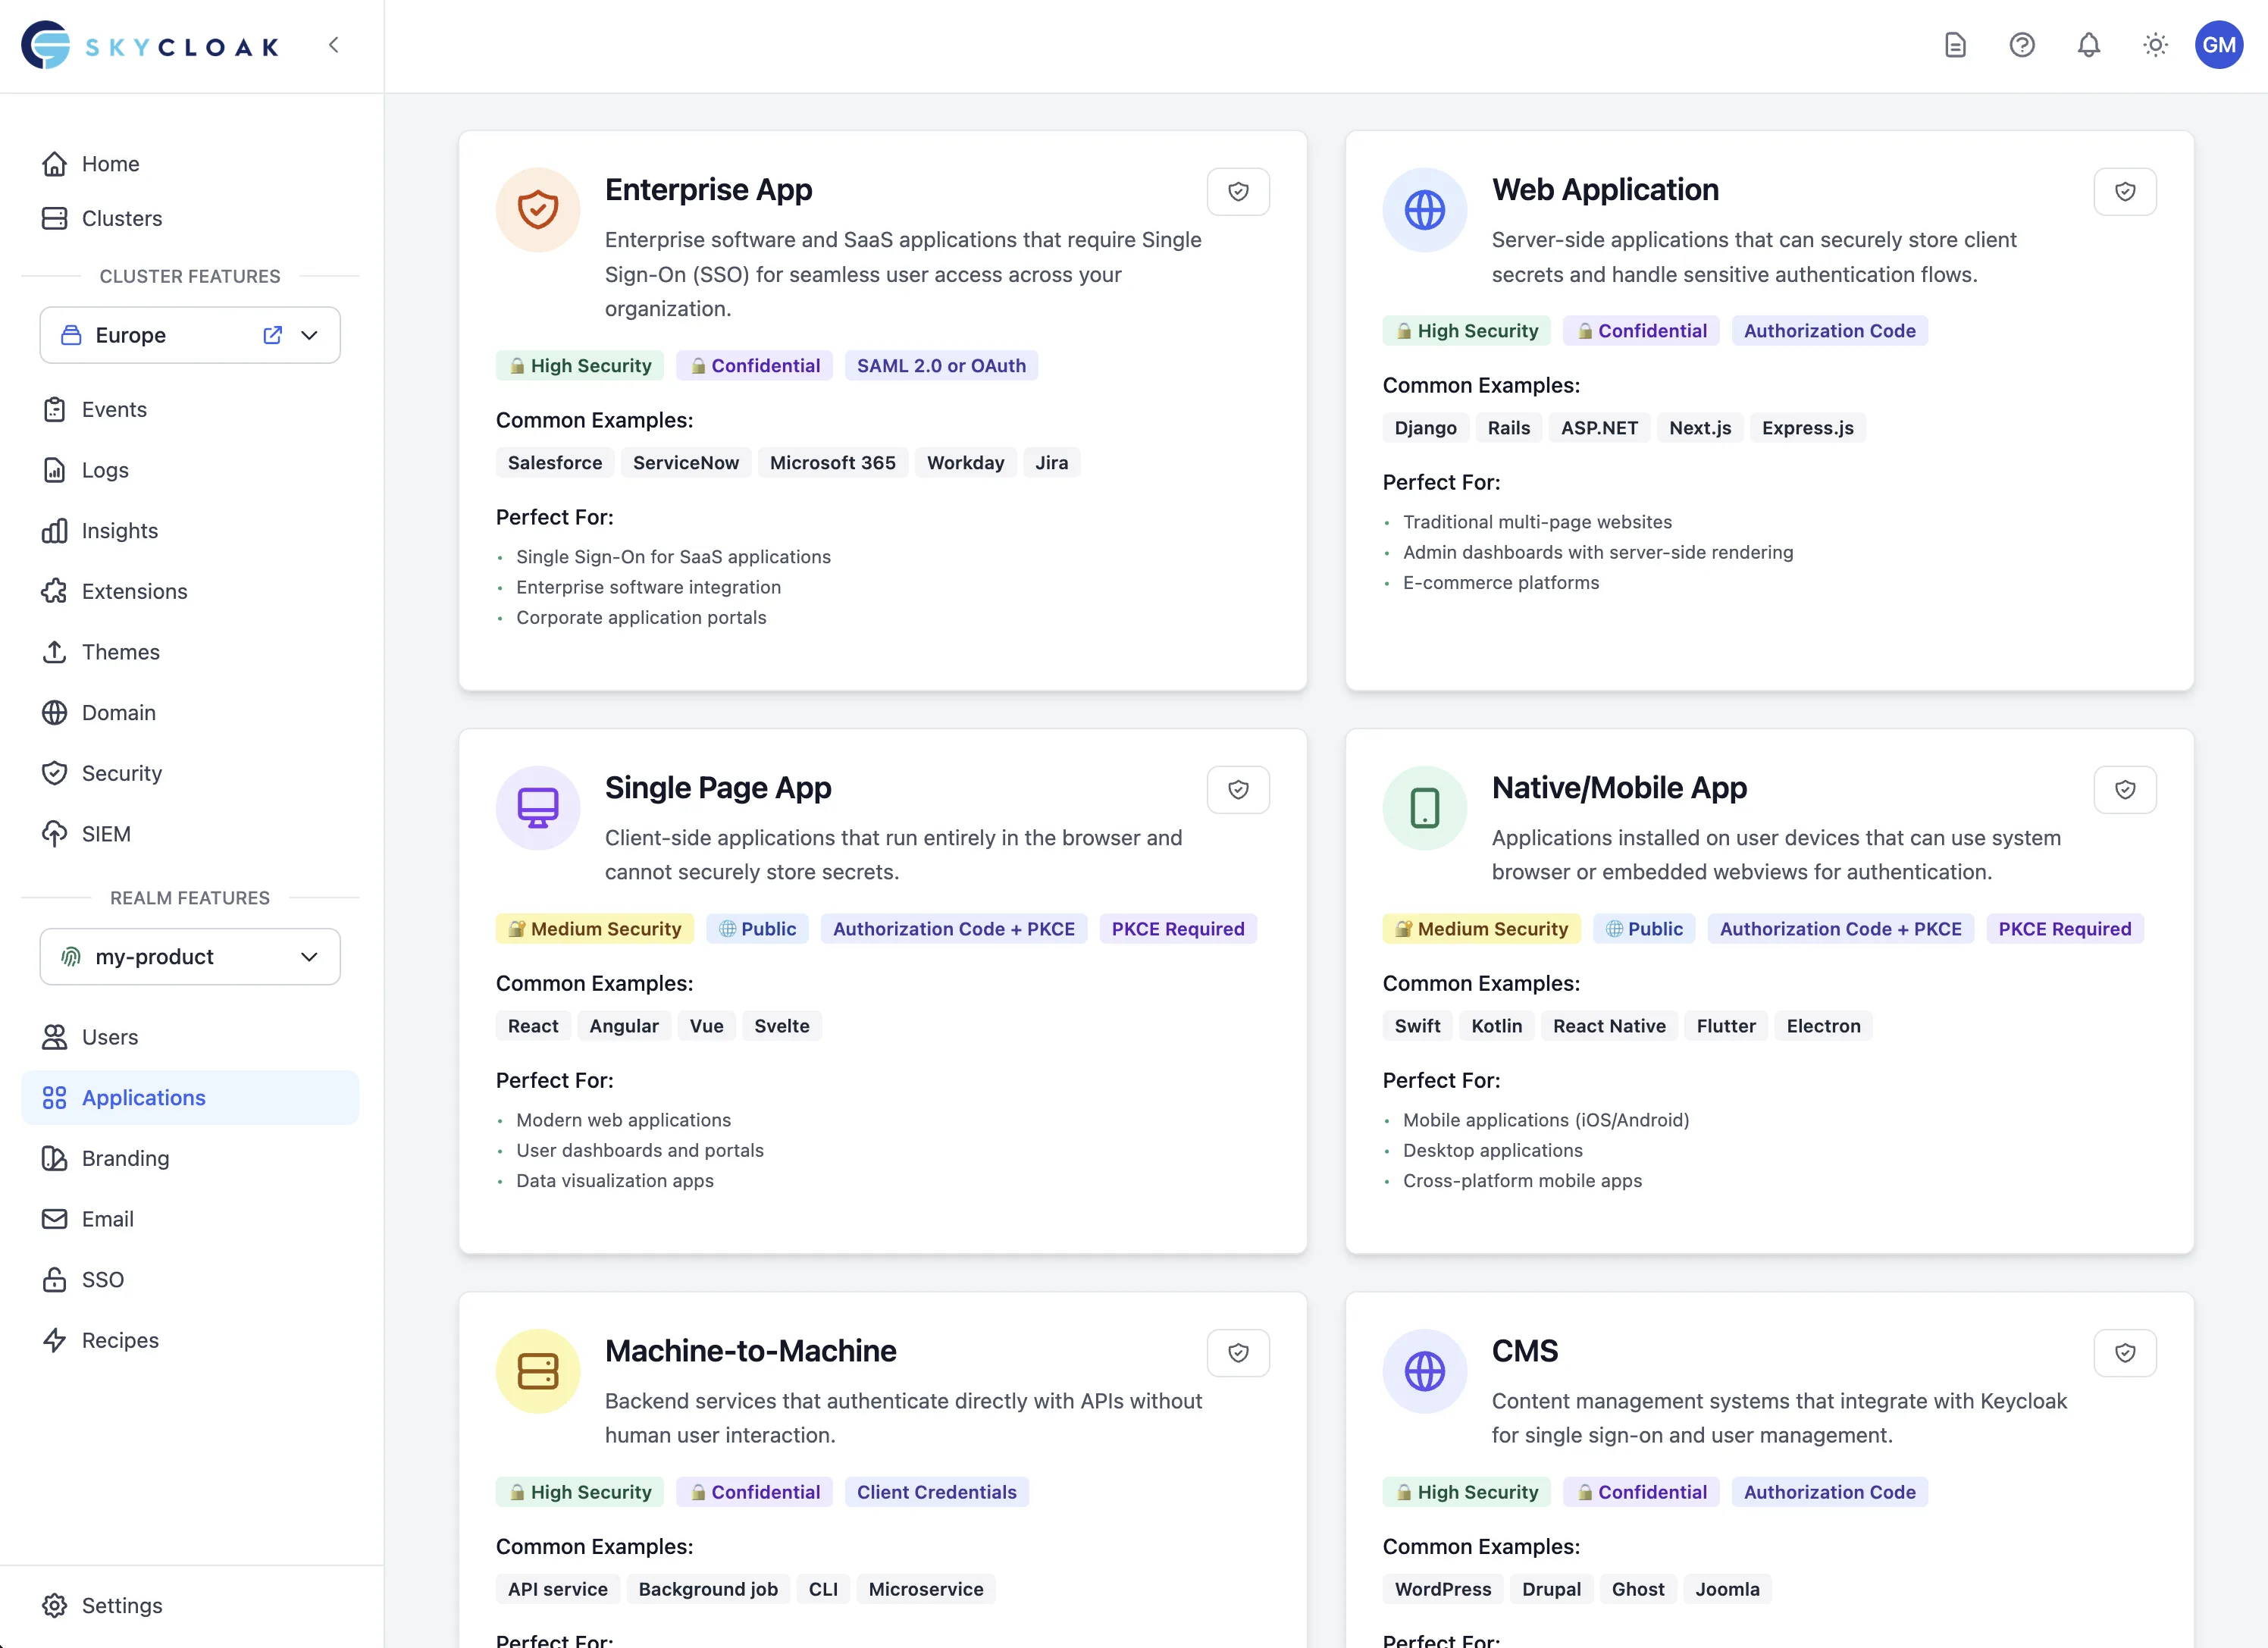Click the SIEM icon in the sidebar

[x=55, y=833]
